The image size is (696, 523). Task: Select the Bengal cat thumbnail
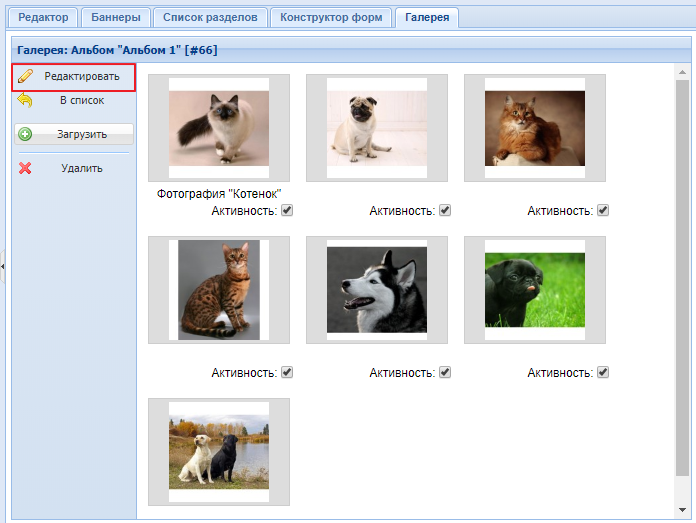219,290
